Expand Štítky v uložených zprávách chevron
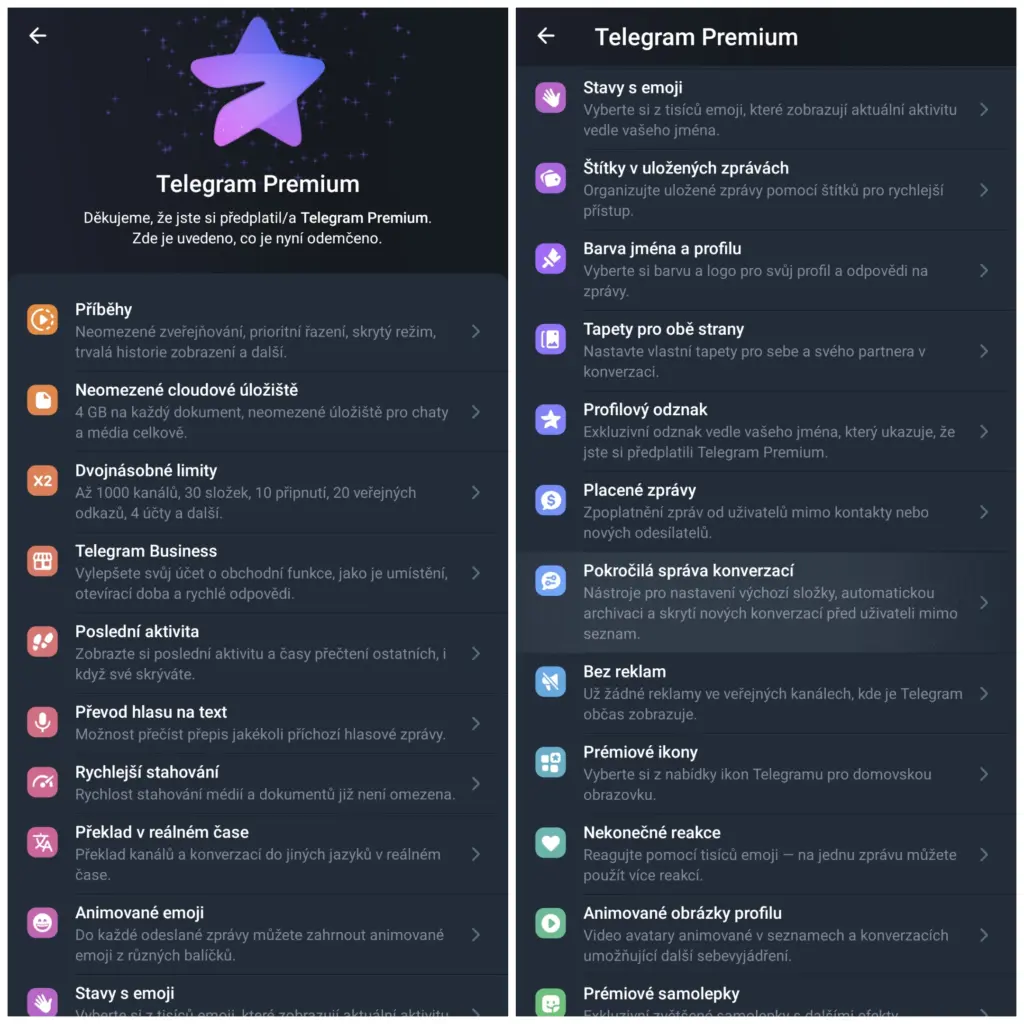1024x1024 pixels. (x=984, y=190)
